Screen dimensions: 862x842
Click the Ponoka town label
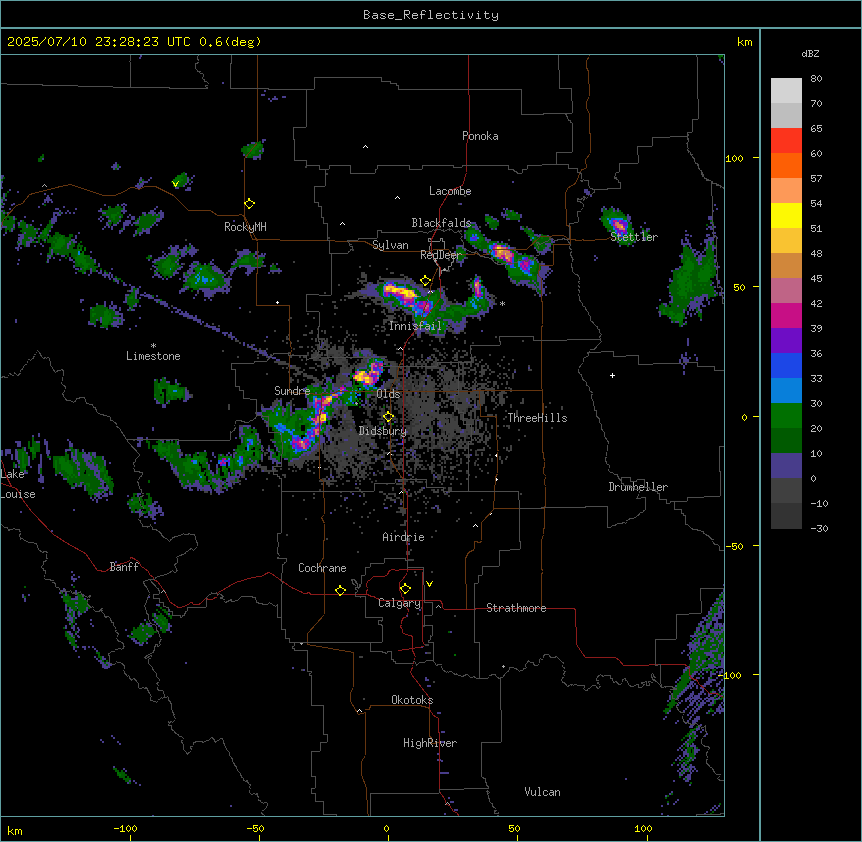pos(480,136)
